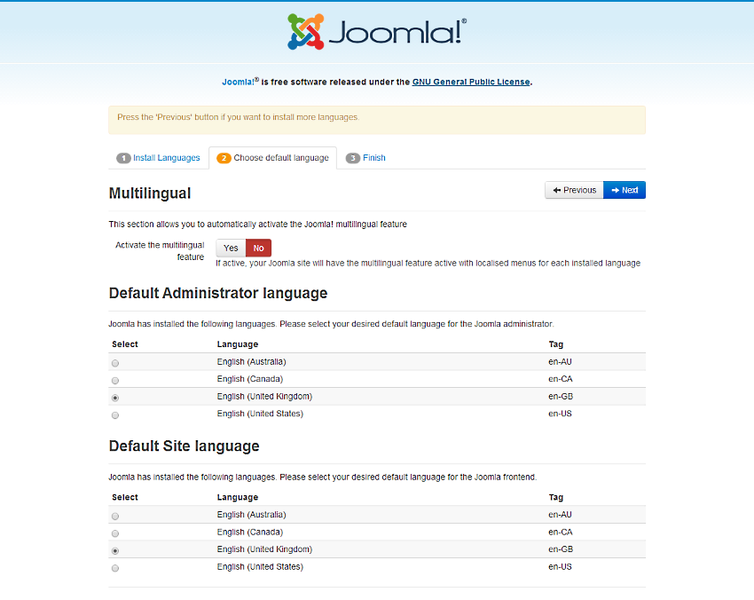Pick English (United Kingdom) site language radio

click(116, 551)
